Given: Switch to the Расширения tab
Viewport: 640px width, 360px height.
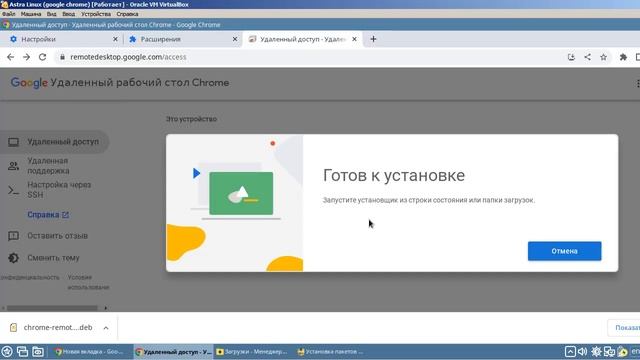Looking at the screenshot, I should point(182,39).
